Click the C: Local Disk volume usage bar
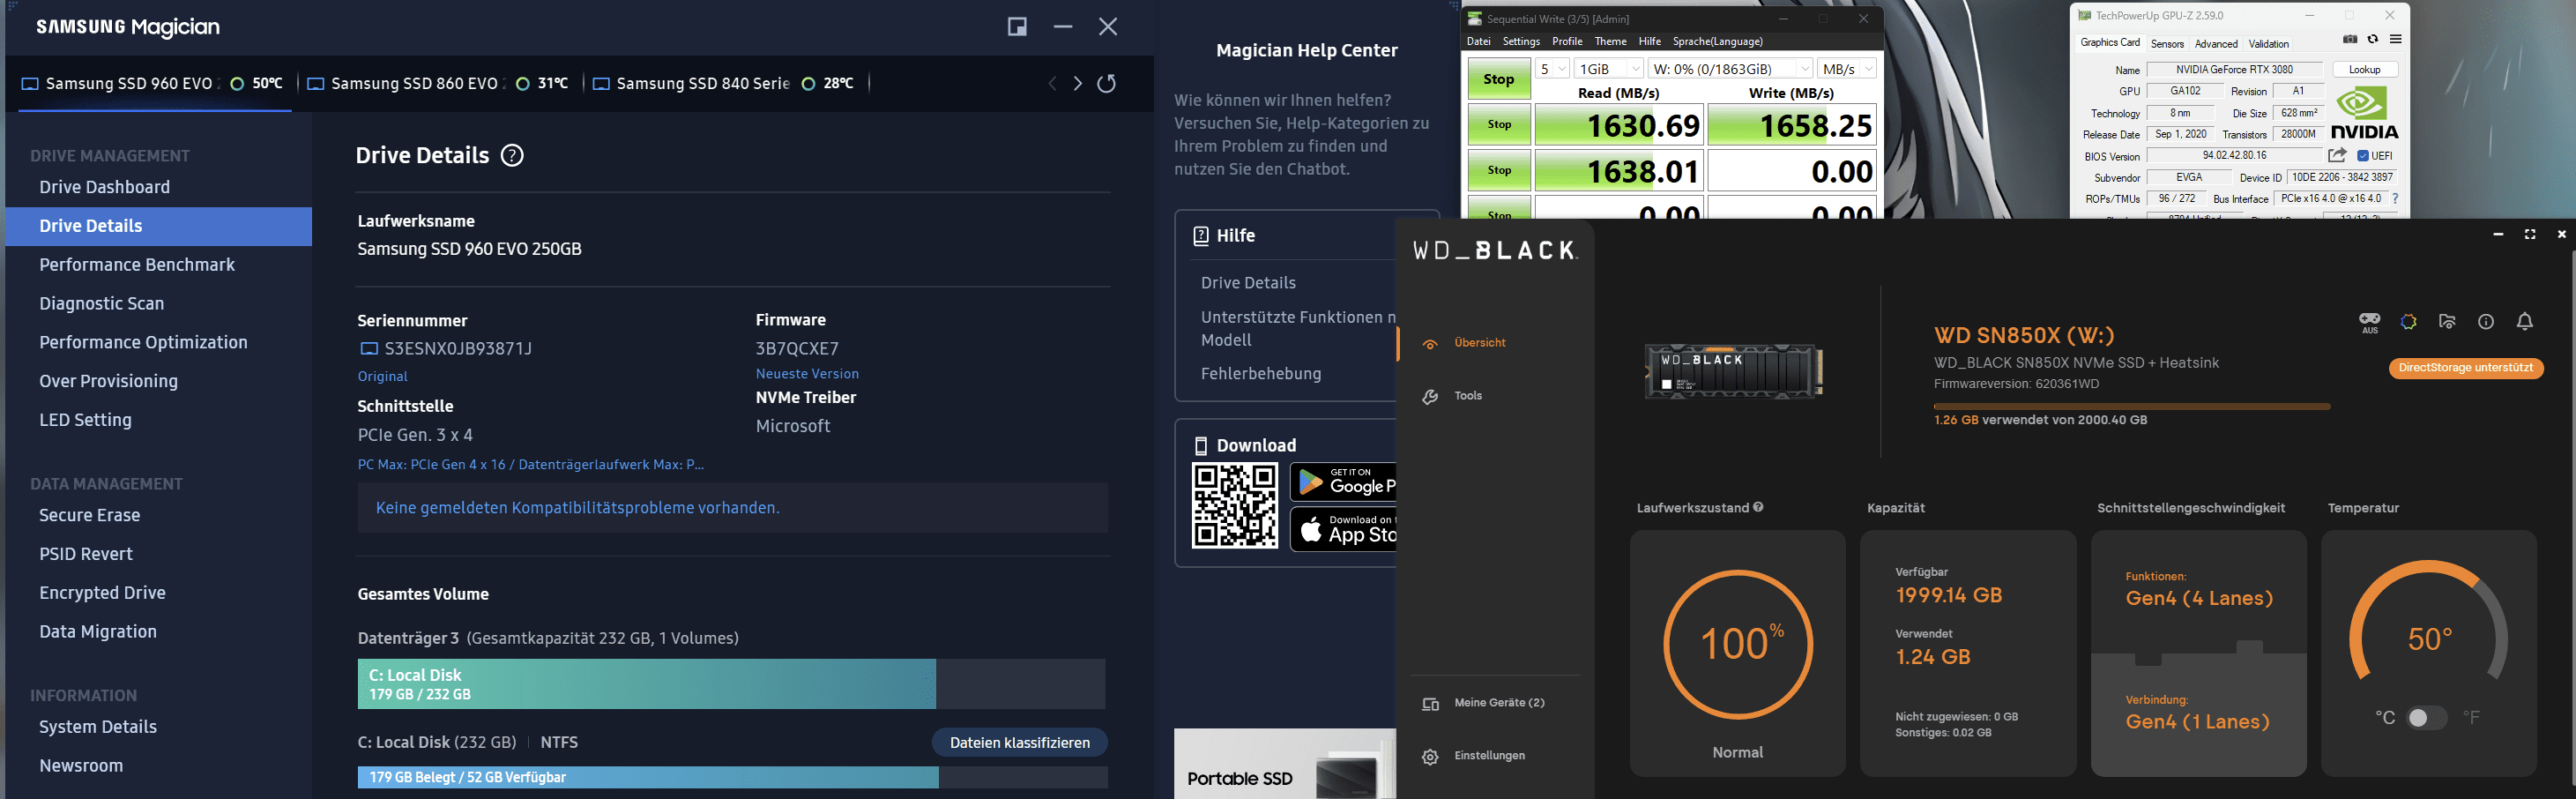Screen dimensions: 2576x799 coord(731,684)
